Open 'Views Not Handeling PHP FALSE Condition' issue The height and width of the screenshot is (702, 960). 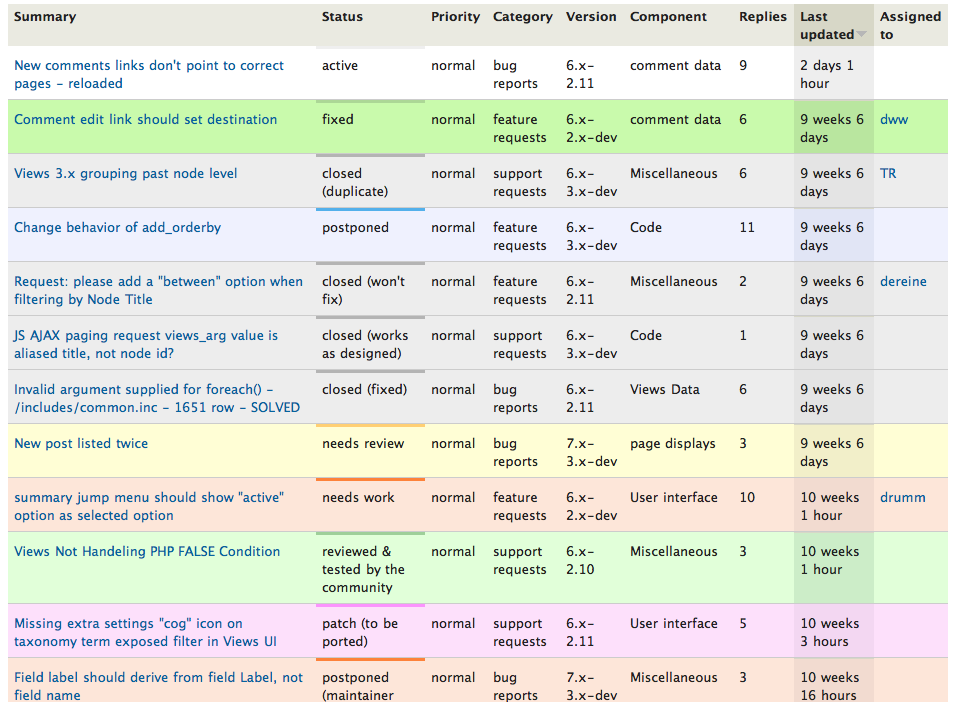pos(147,551)
